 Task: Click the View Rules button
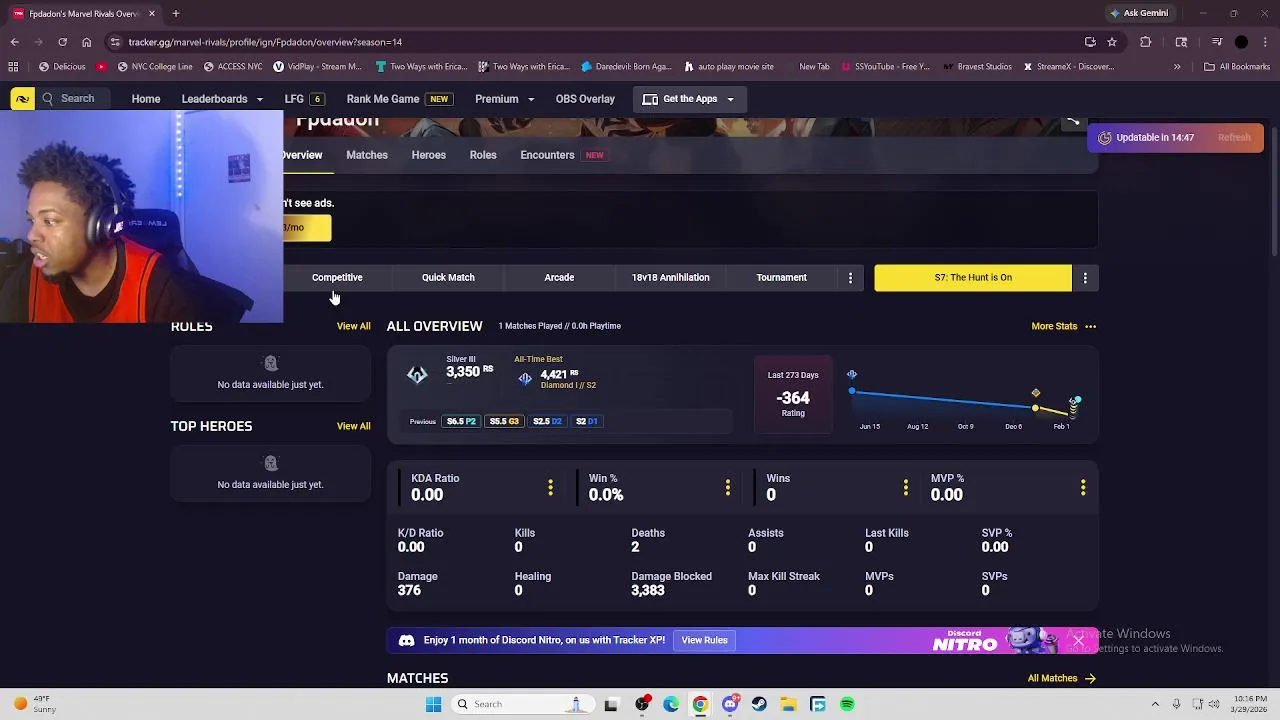(704, 640)
